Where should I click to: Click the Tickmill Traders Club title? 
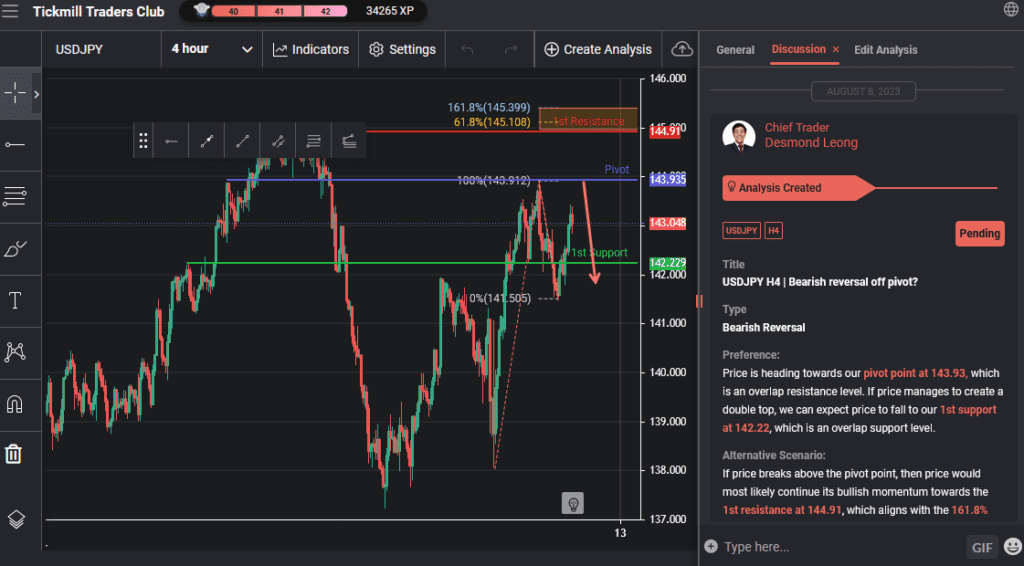[x=99, y=11]
